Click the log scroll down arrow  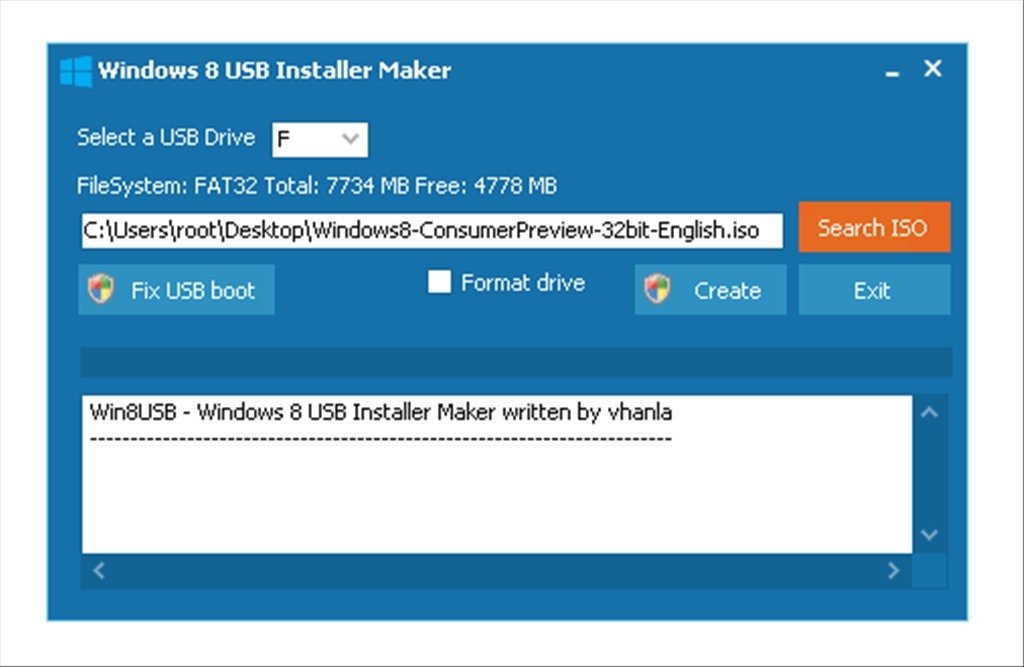point(929,534)
